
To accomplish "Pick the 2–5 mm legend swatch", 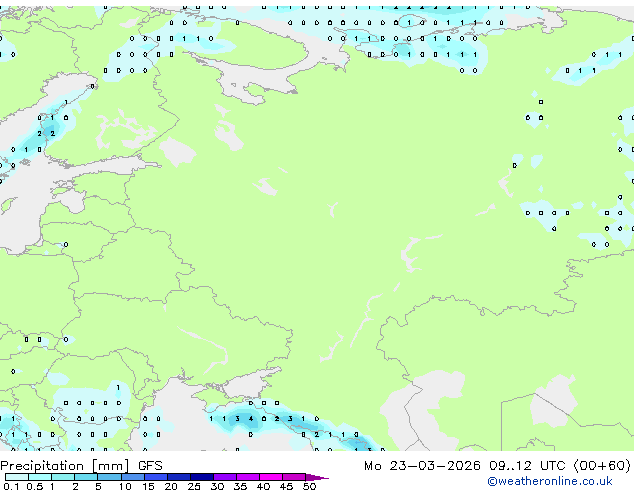I will [86, 477].
